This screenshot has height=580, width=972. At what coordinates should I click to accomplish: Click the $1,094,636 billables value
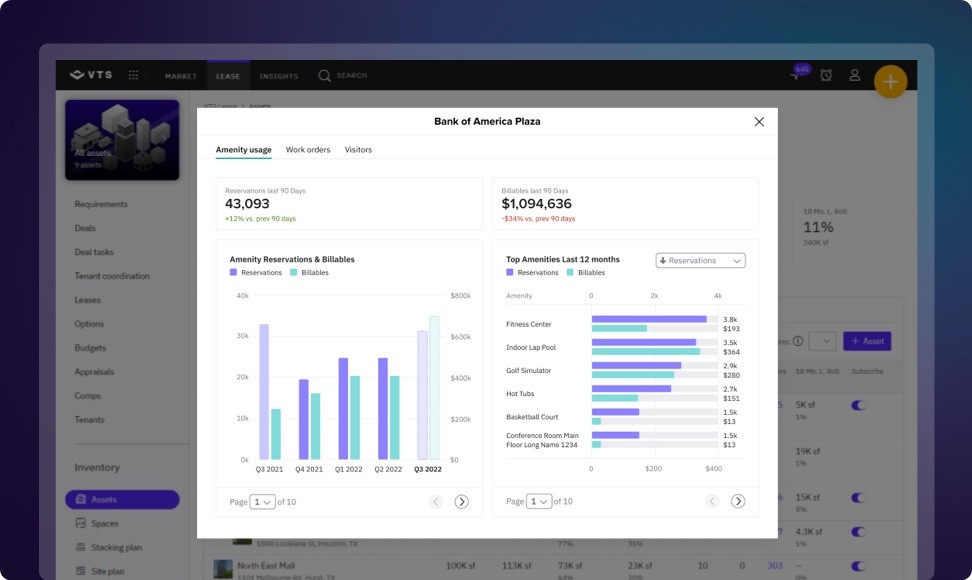537,204
